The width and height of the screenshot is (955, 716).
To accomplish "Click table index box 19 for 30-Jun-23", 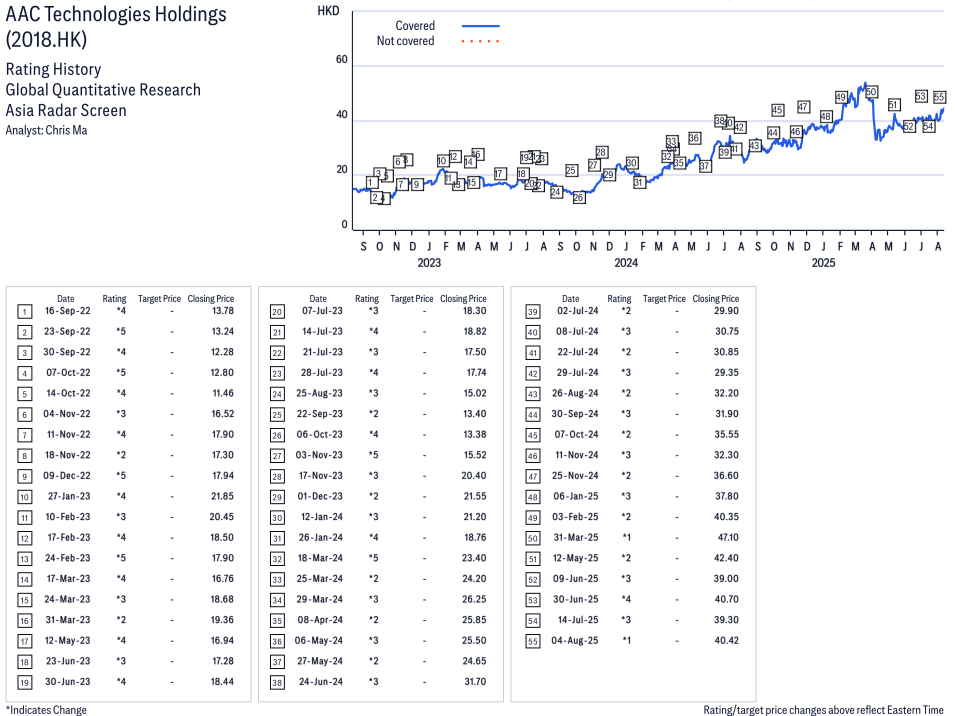I will (24, 683).
